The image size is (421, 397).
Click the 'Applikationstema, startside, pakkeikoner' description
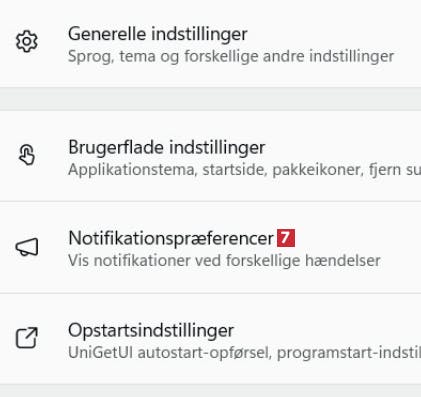pyautogui.click(x=215, y=170)
